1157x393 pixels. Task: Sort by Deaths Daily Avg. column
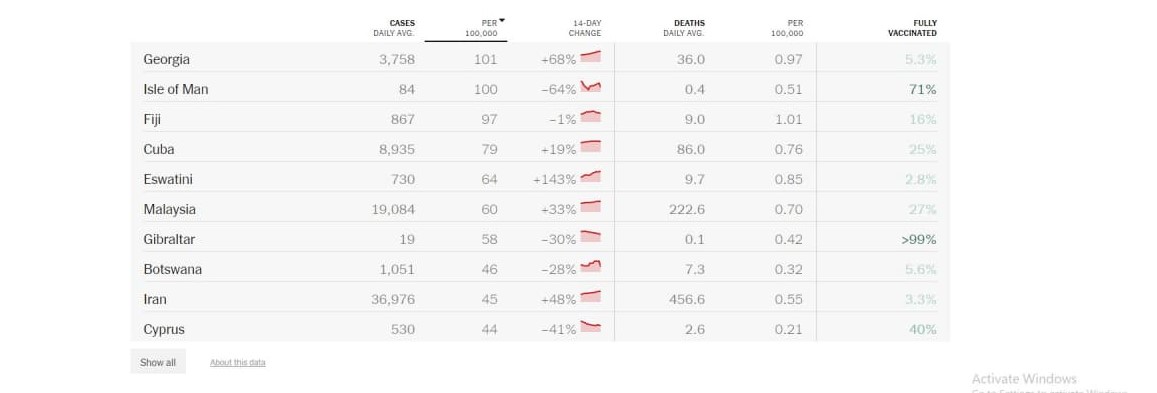[684, 28]
